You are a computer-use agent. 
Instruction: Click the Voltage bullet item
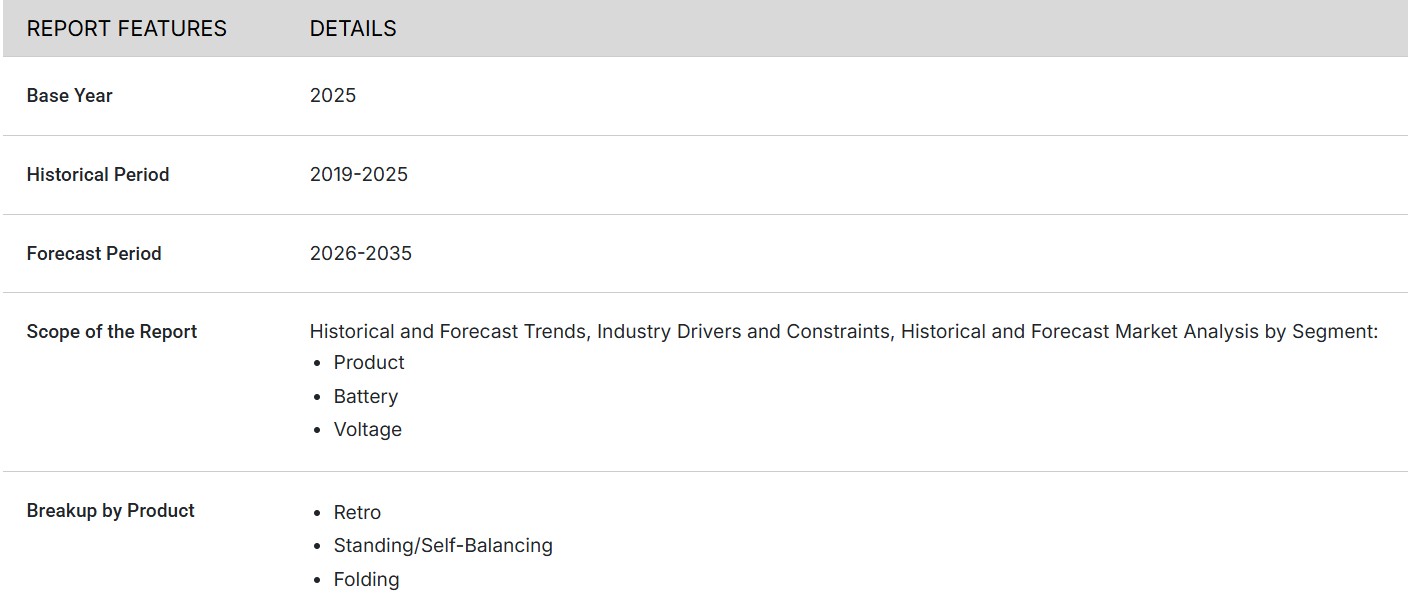coord(368,430)
